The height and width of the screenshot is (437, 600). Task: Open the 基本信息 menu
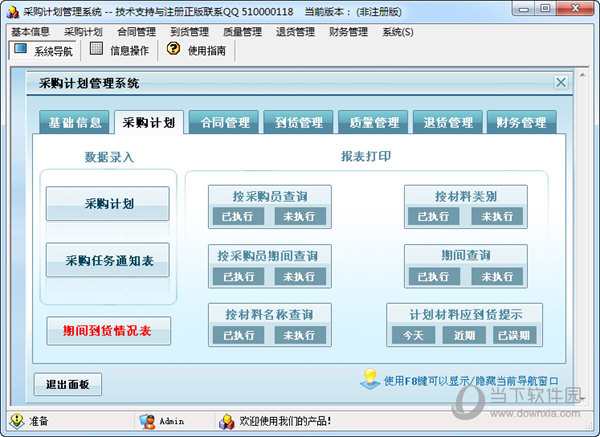(x=30, y=32)
